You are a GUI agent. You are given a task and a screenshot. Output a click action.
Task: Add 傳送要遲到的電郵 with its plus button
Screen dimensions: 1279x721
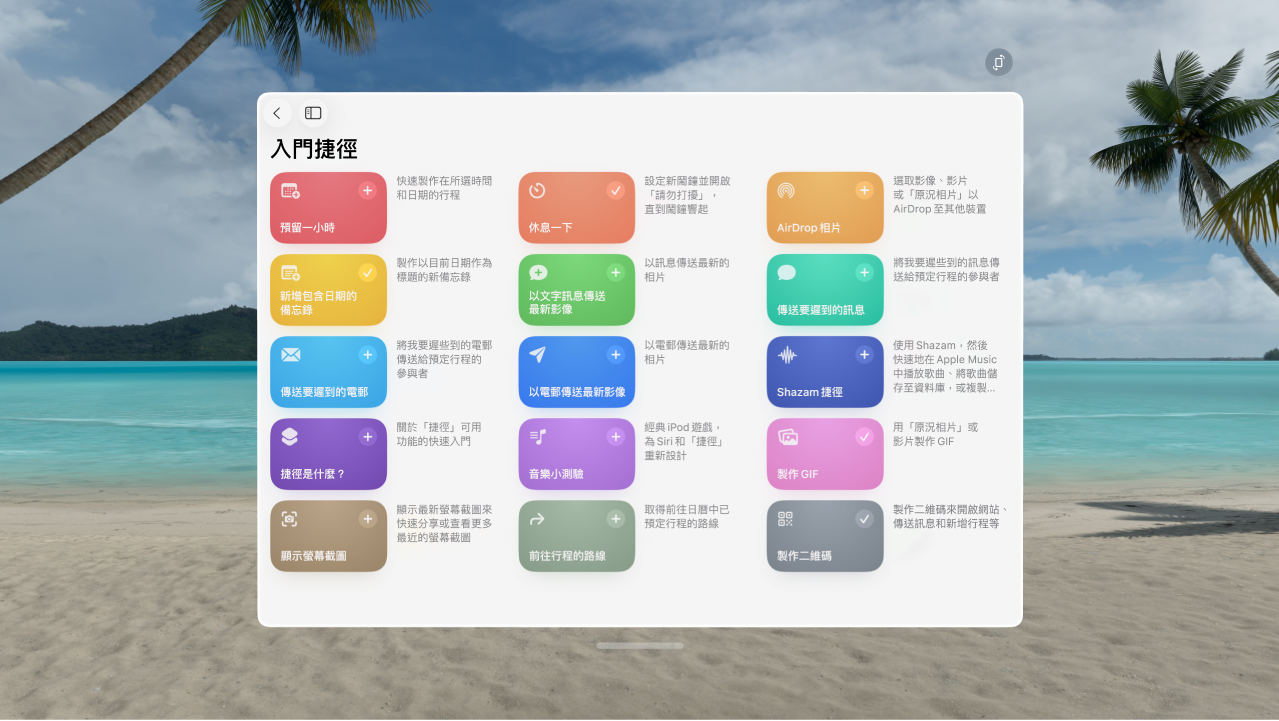[x=367, y=354]
